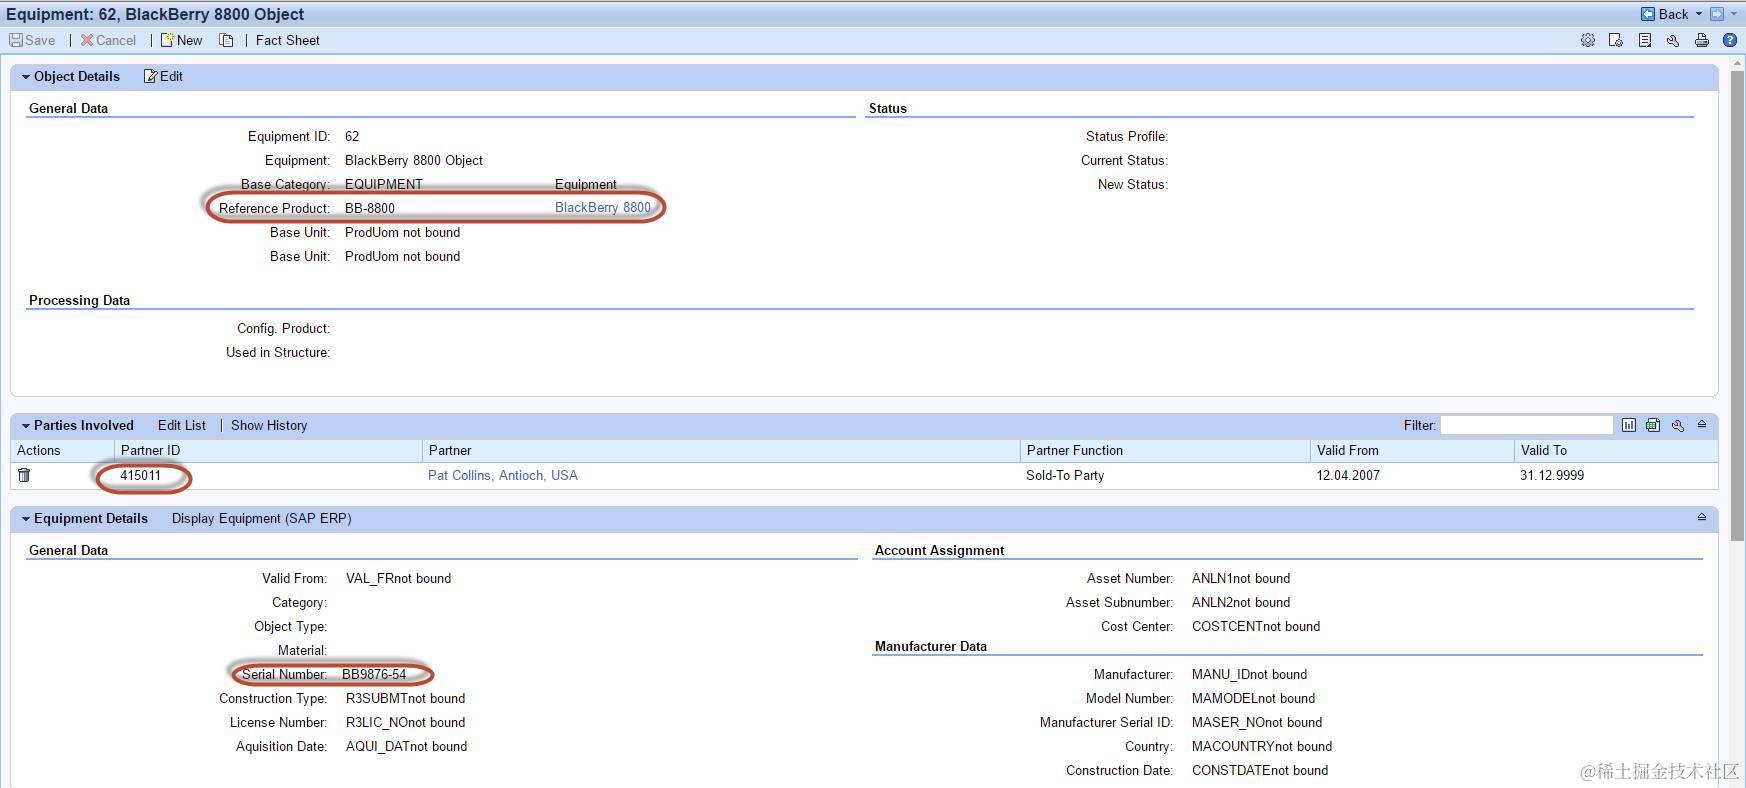Click the Reference Product value BB-8800

click(x=370, y=209)
